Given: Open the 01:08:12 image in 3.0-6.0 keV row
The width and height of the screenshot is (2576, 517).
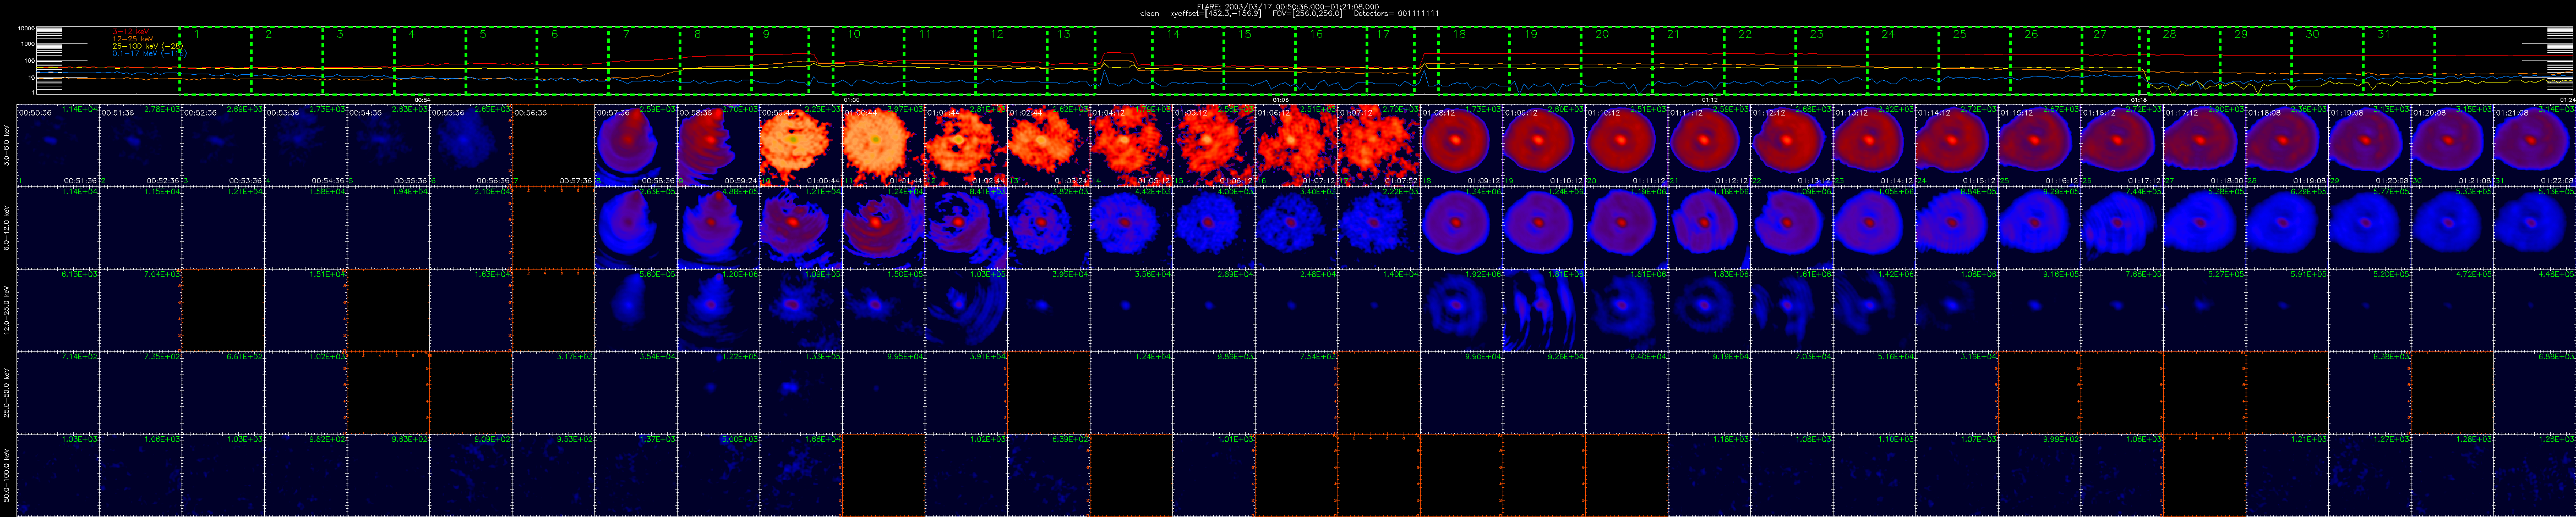Looking at the screenshot, I should tap(1461, 144).
